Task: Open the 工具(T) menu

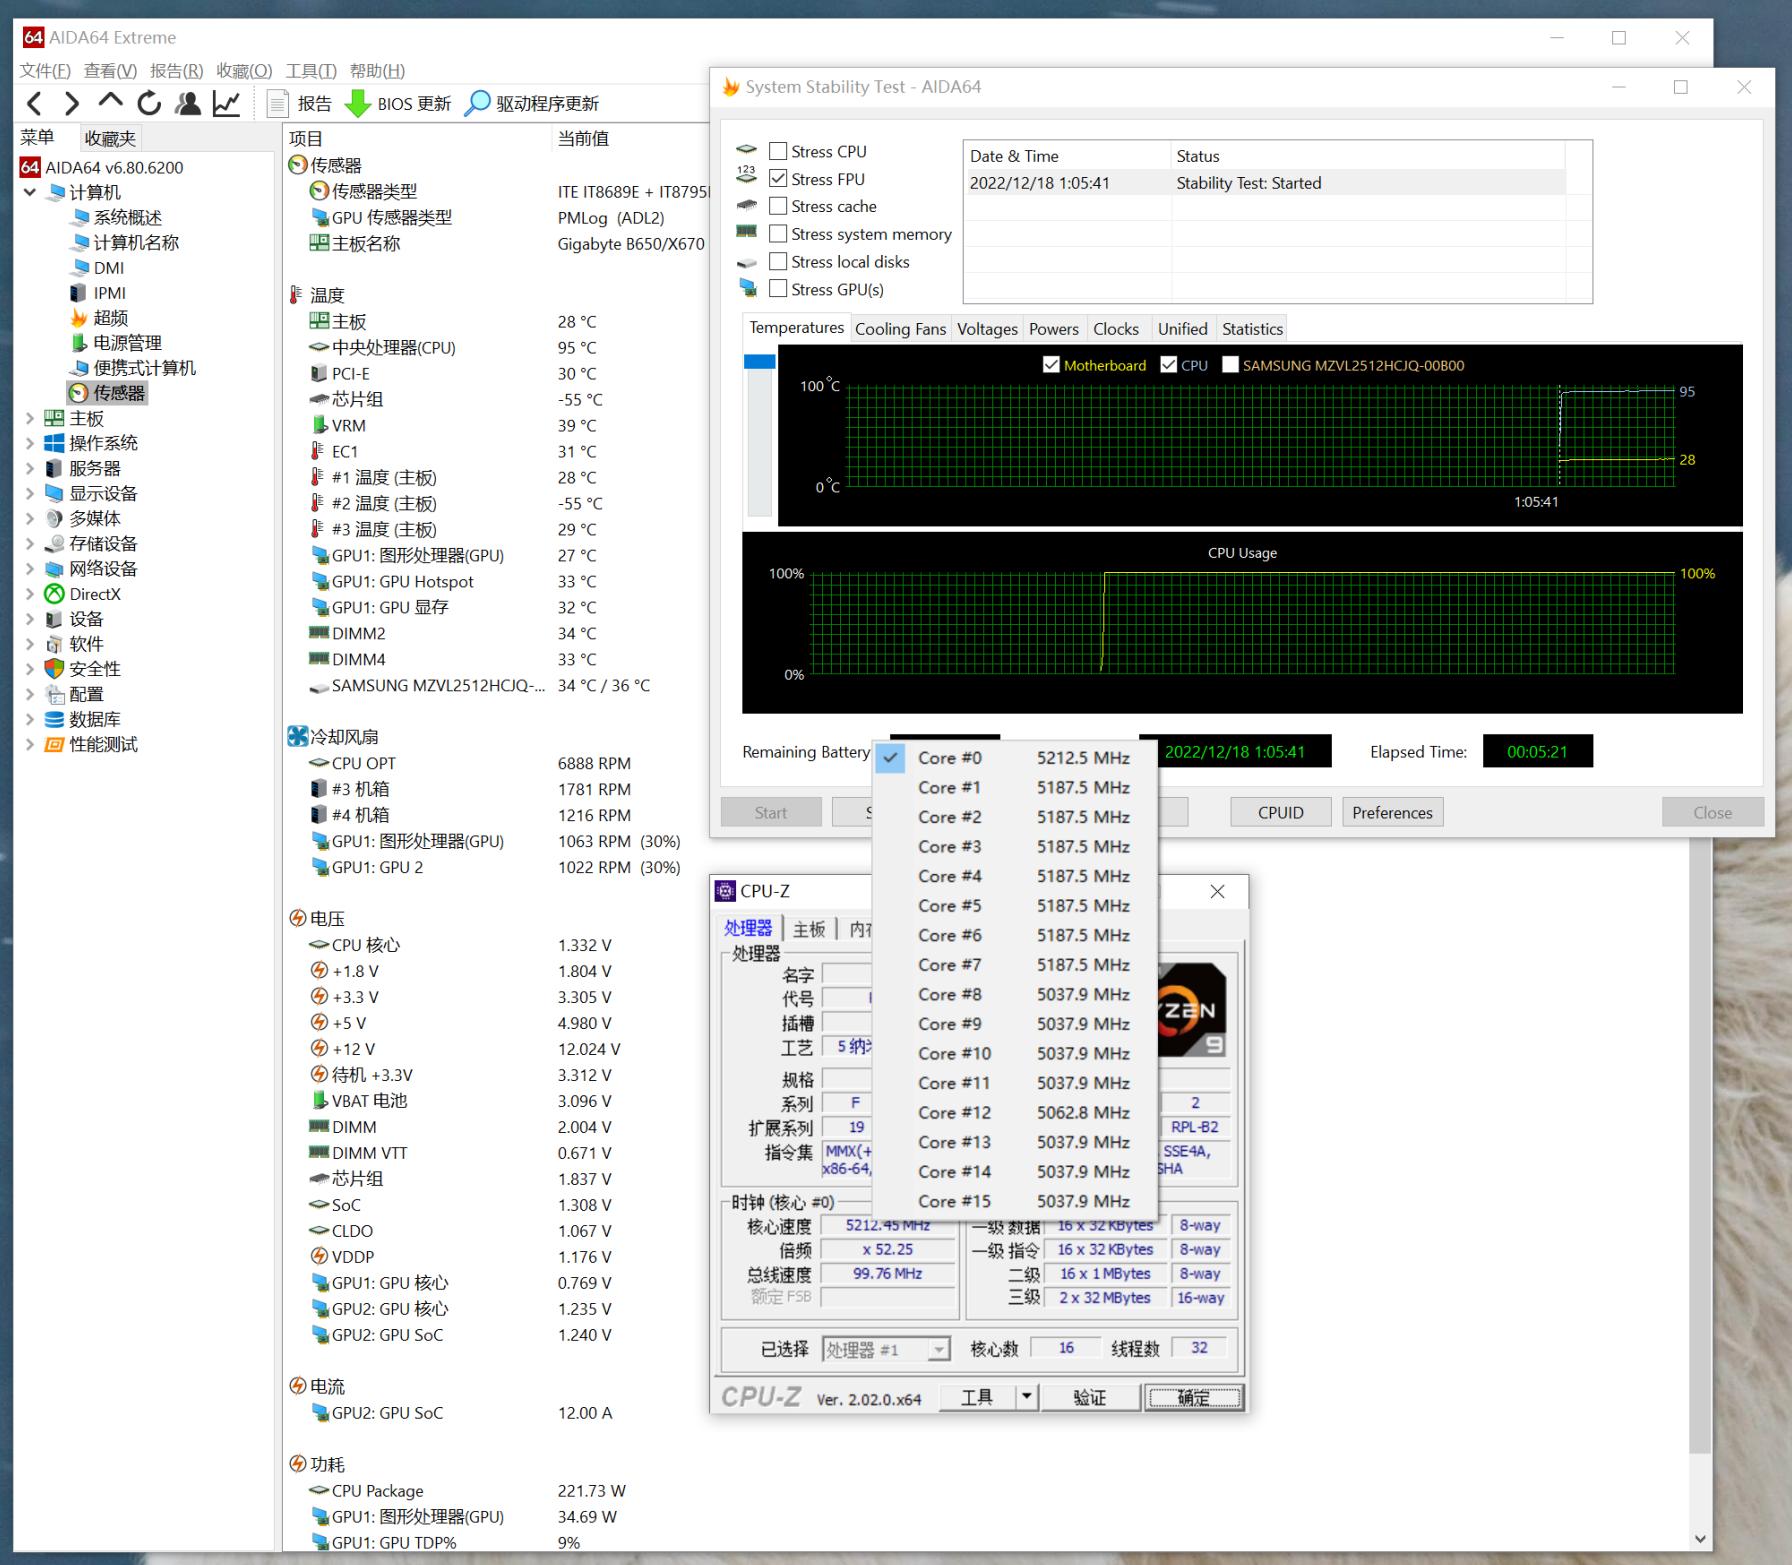Action: coord(310,71)
